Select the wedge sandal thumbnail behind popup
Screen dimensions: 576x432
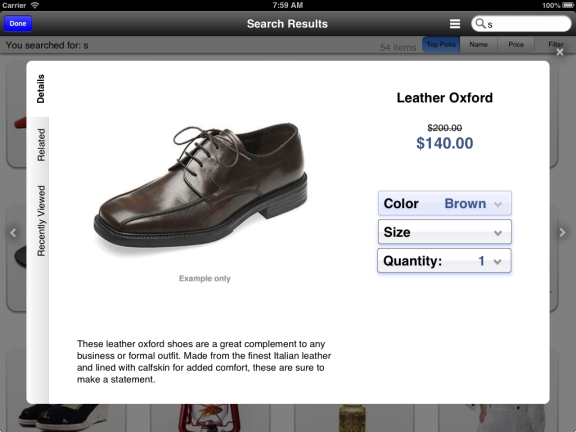tap(63, 418)
